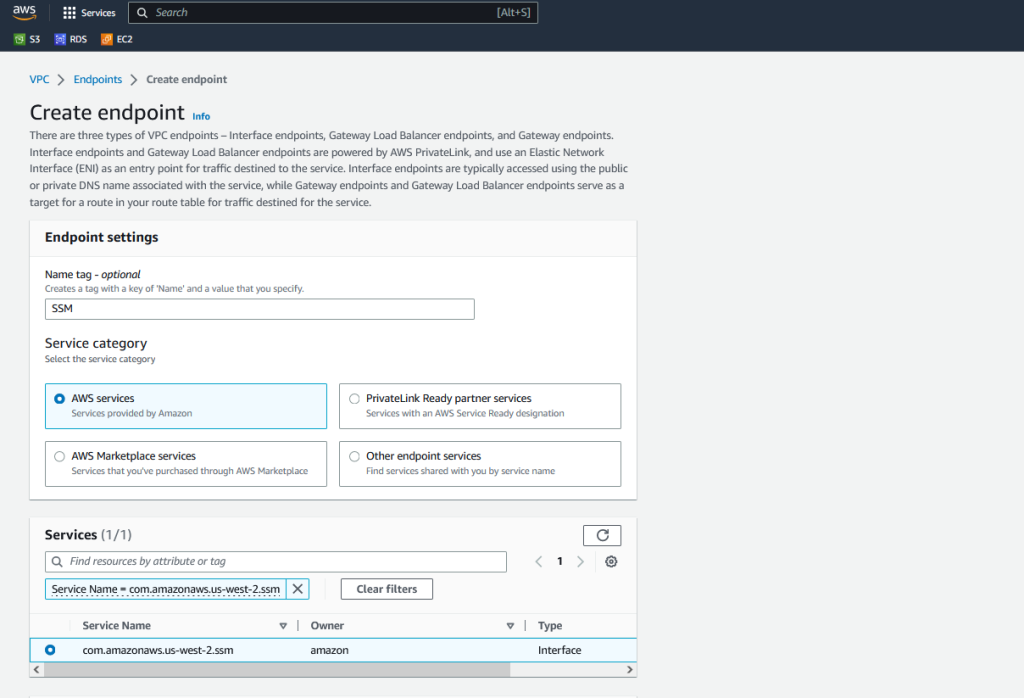Select the com.amazonaws.us-west-2.ssm row radio
Viewport: 1024px width, 698px height.
[50, 650]
